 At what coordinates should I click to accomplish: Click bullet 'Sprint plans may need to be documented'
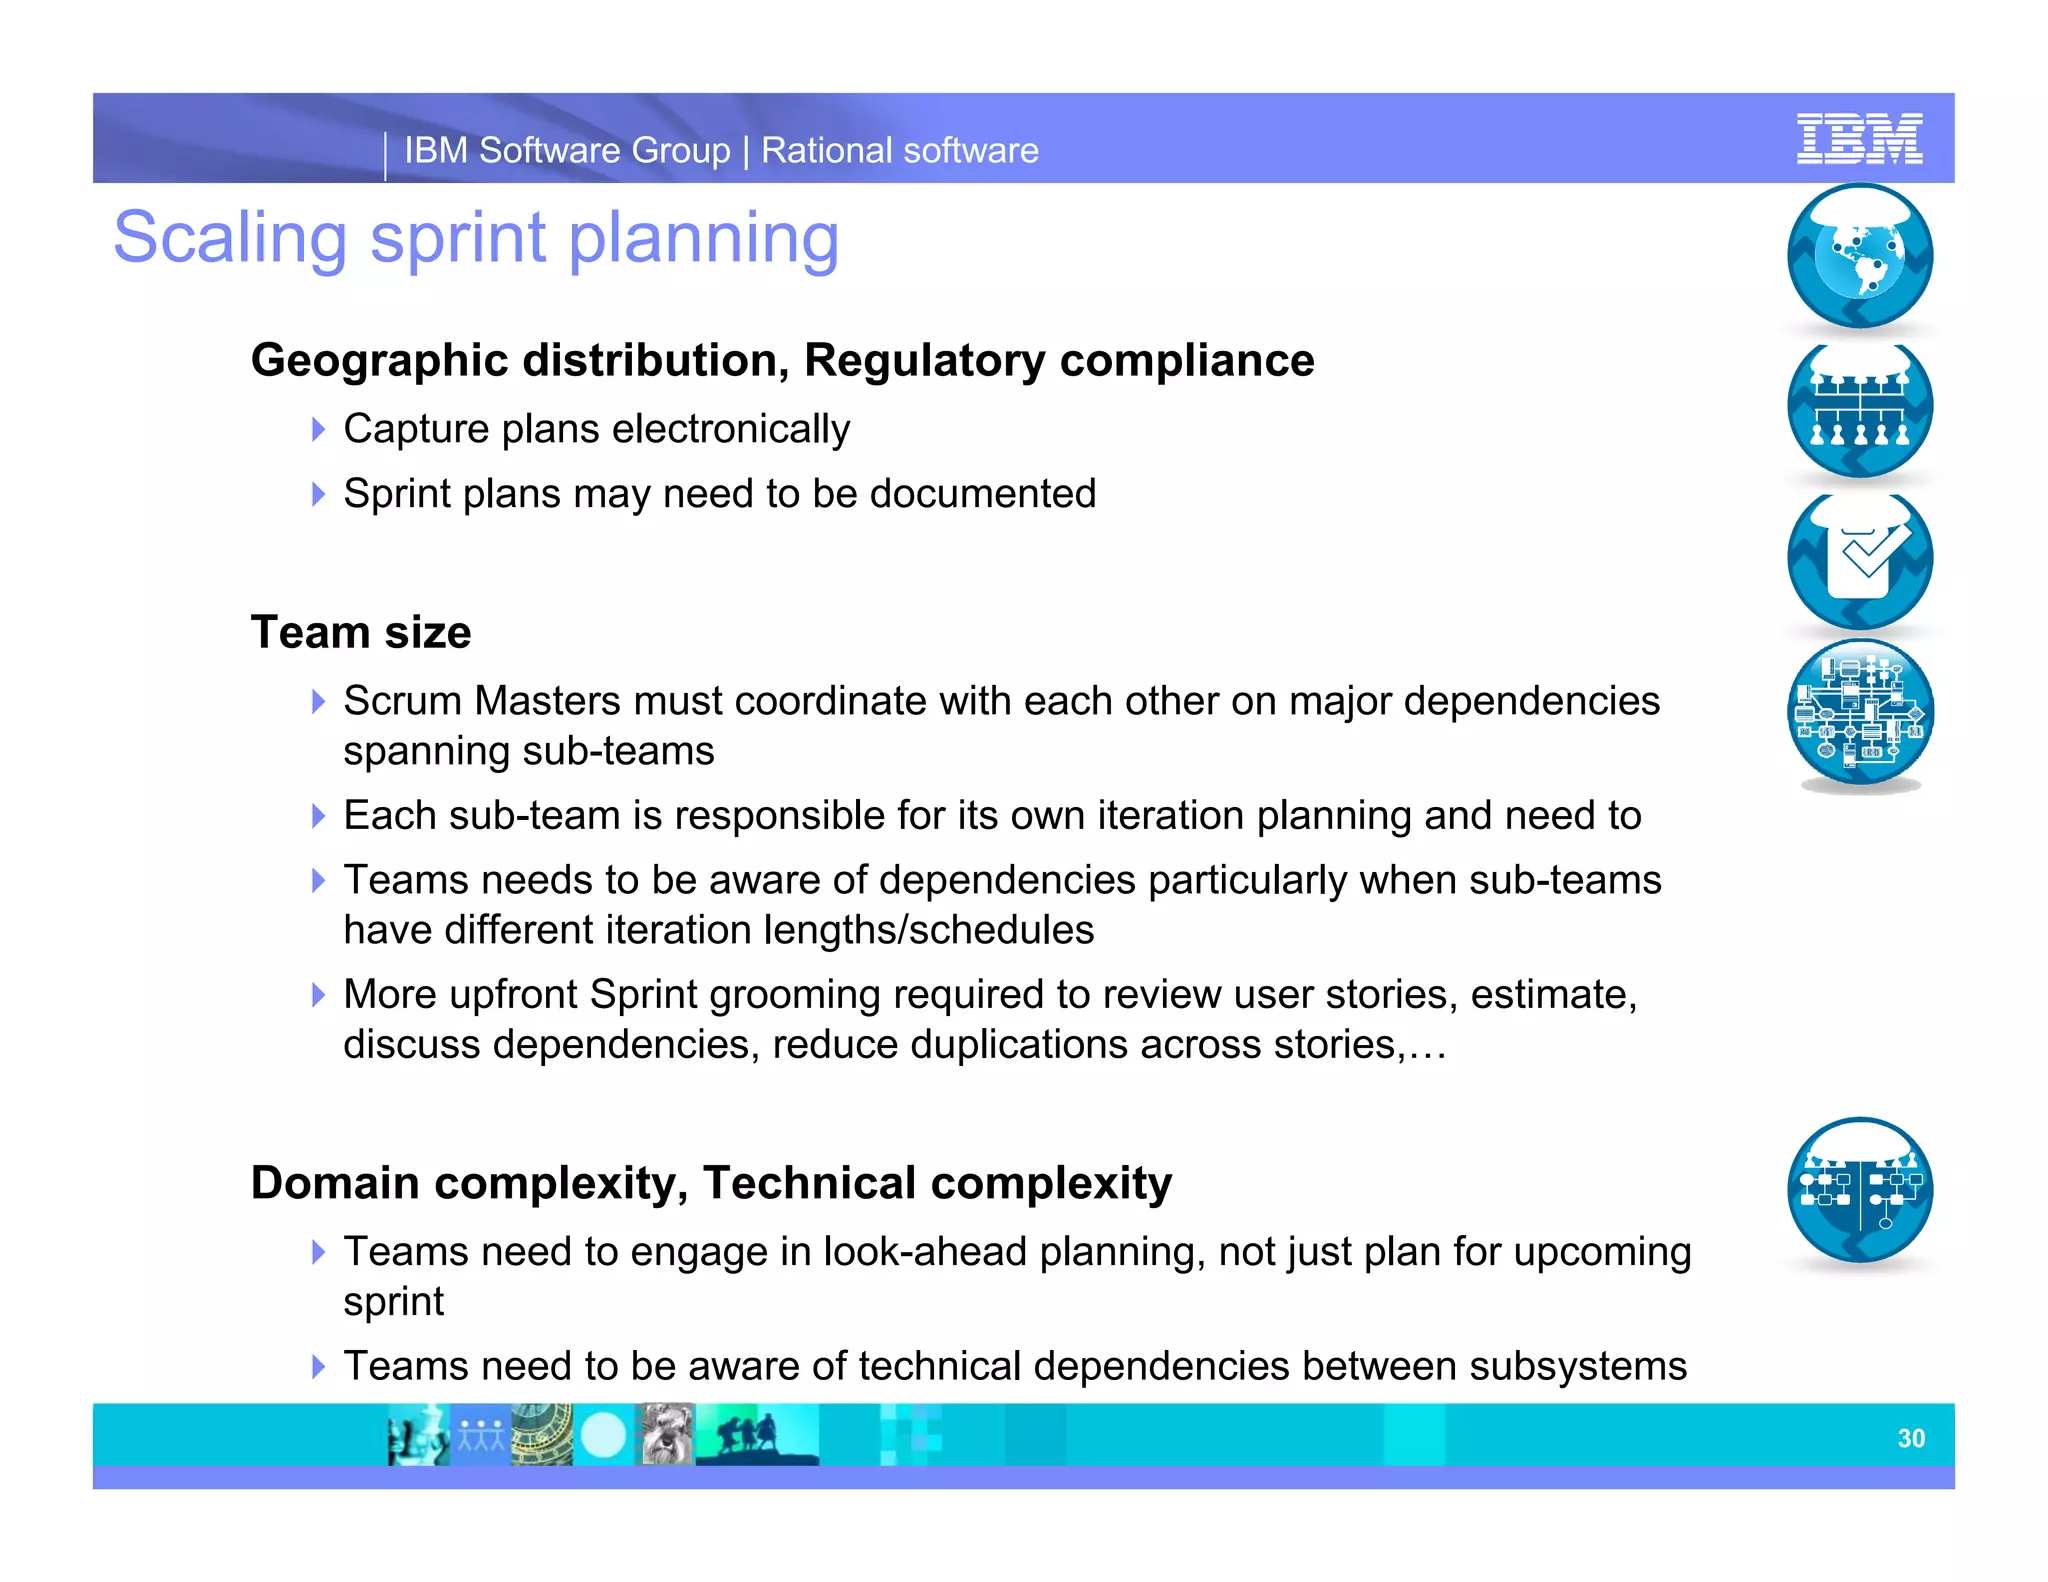pyautogui.click(x=720, y=494)
